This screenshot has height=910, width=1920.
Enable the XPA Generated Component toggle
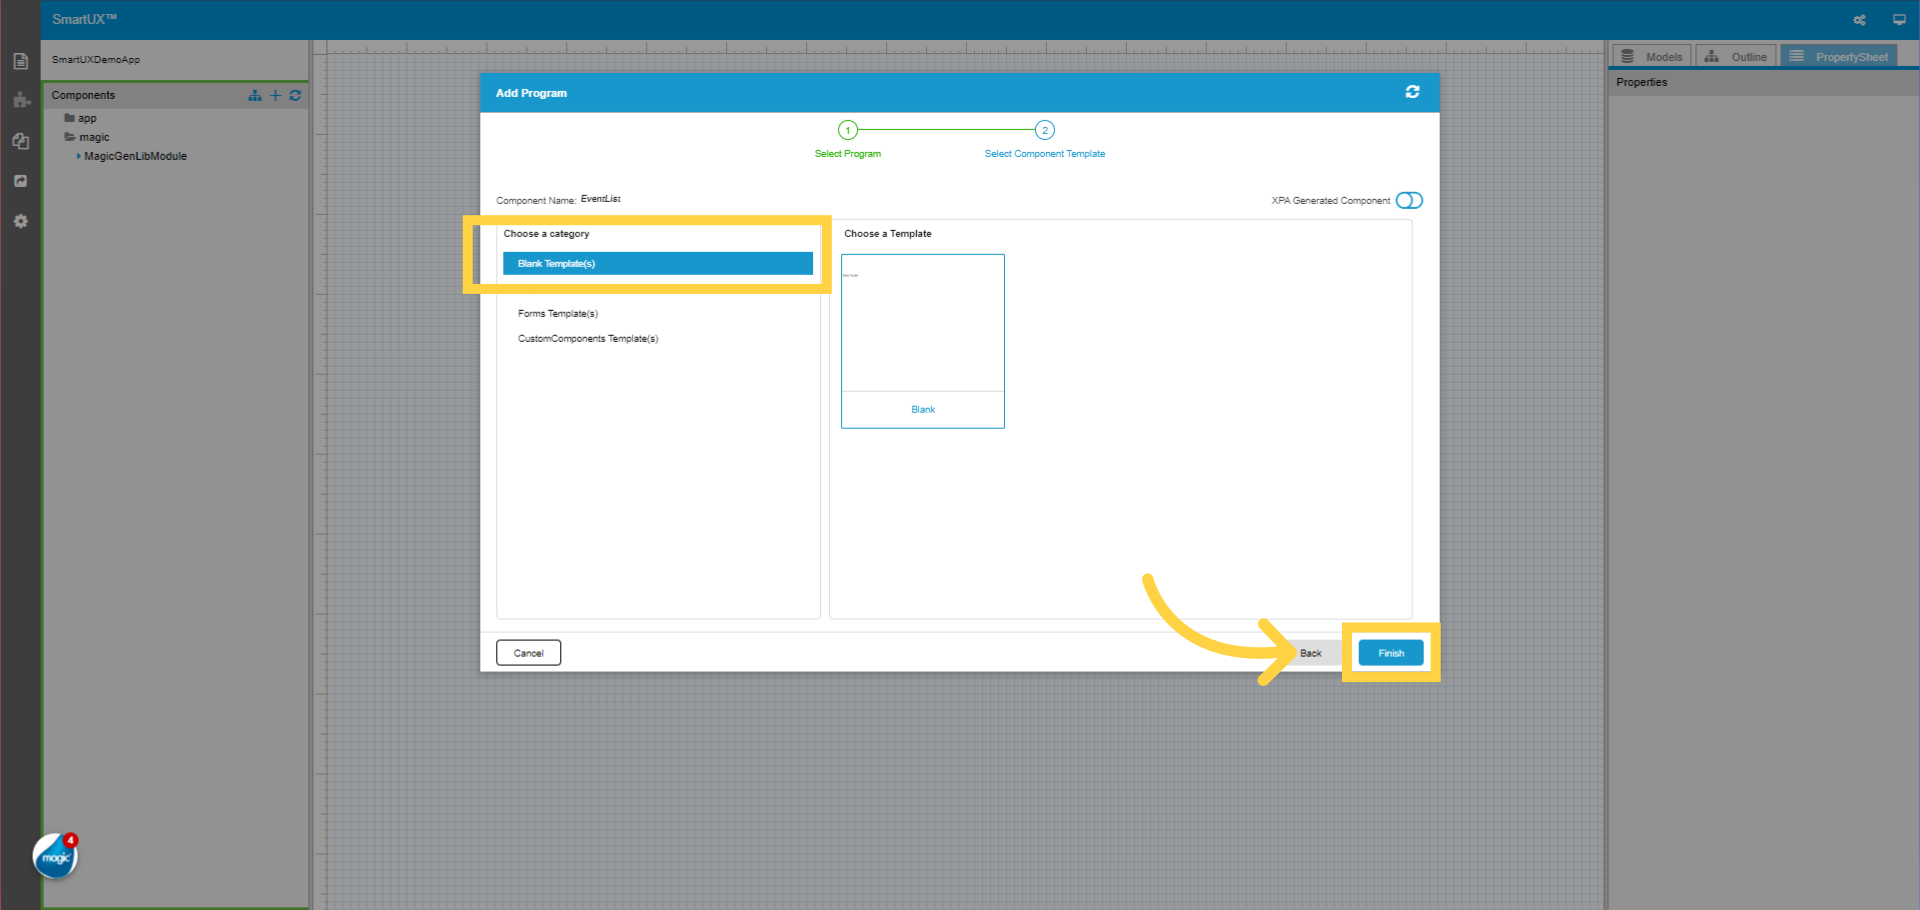pos(1409,200)
